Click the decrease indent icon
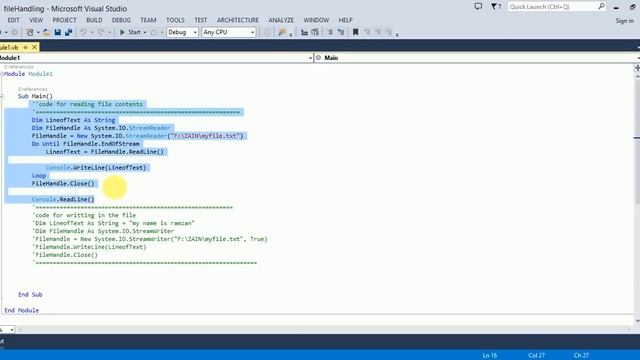This screenshot has height=360, width=640. [x=304, y=32]
